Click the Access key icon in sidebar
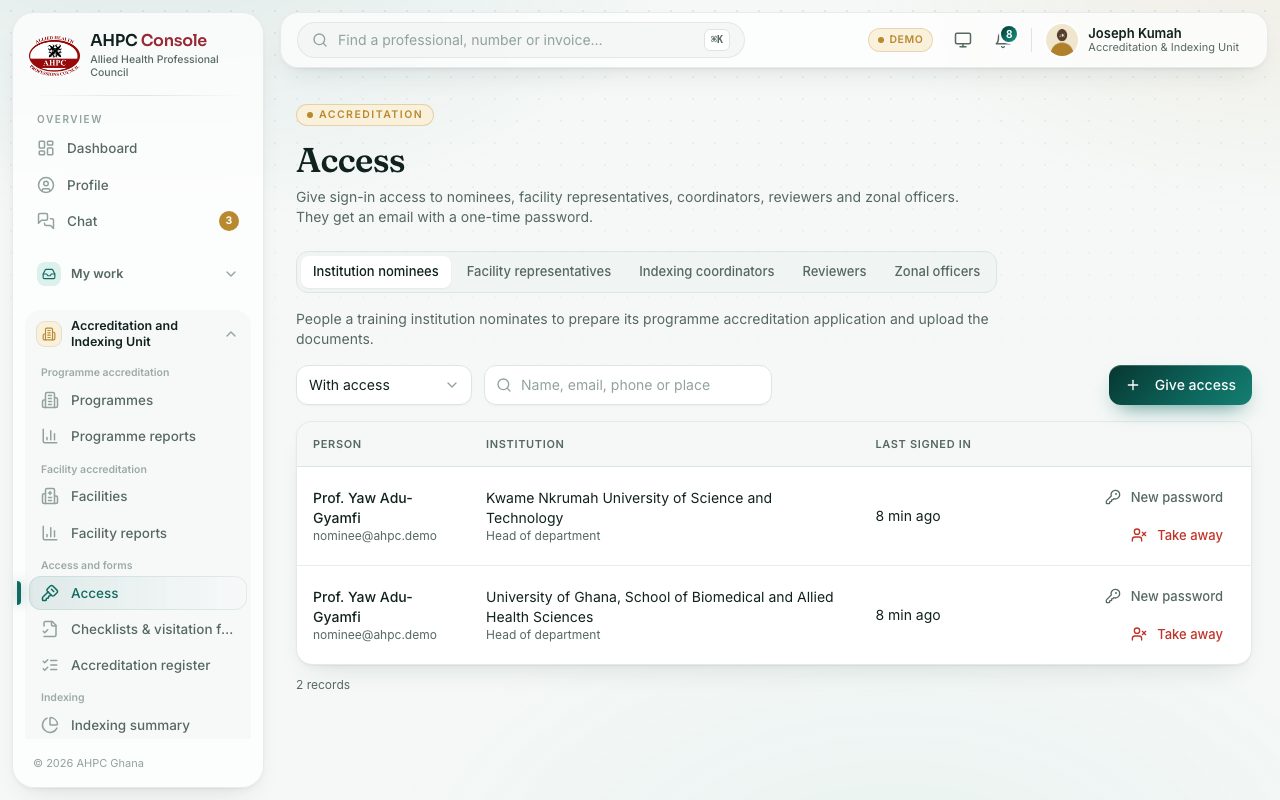This screenshot has height=800, width=1280. pos(50,593)
